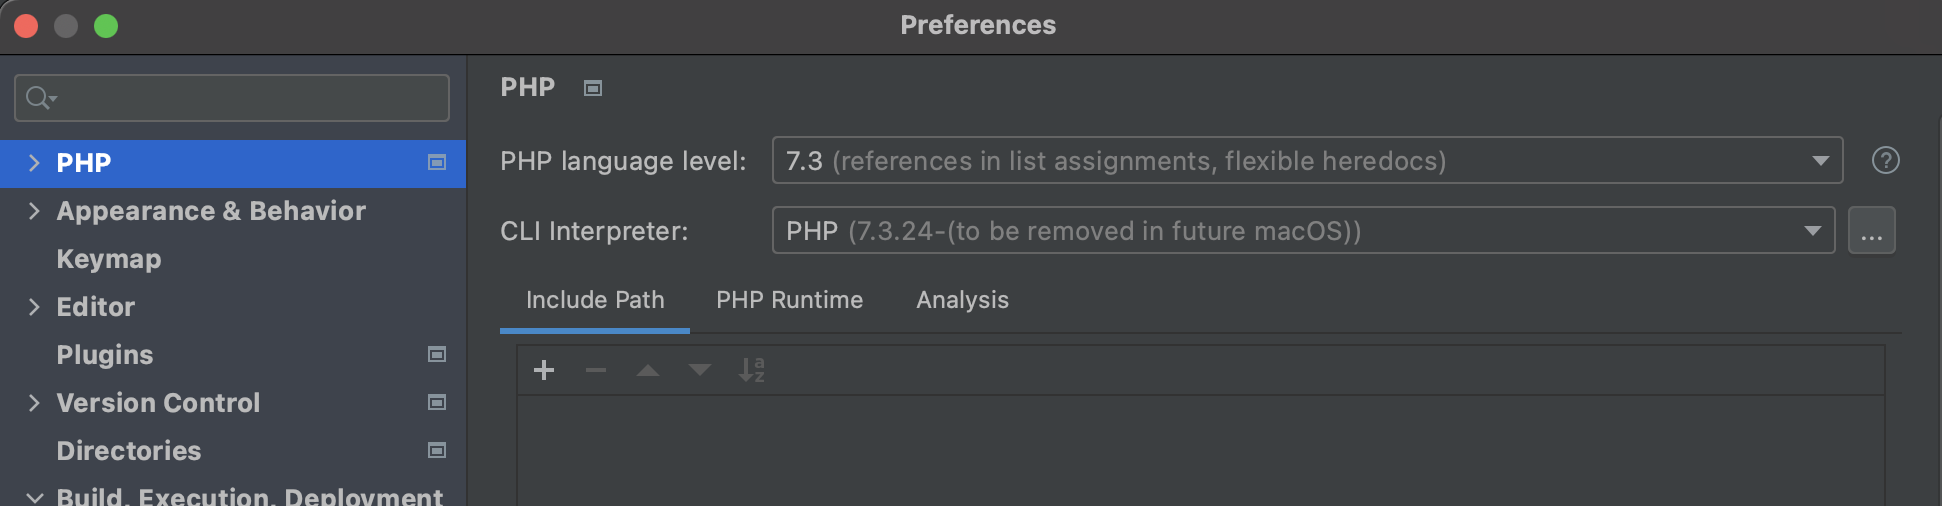
Task: Click the help question mark icon
Action: click(1885, 161)
